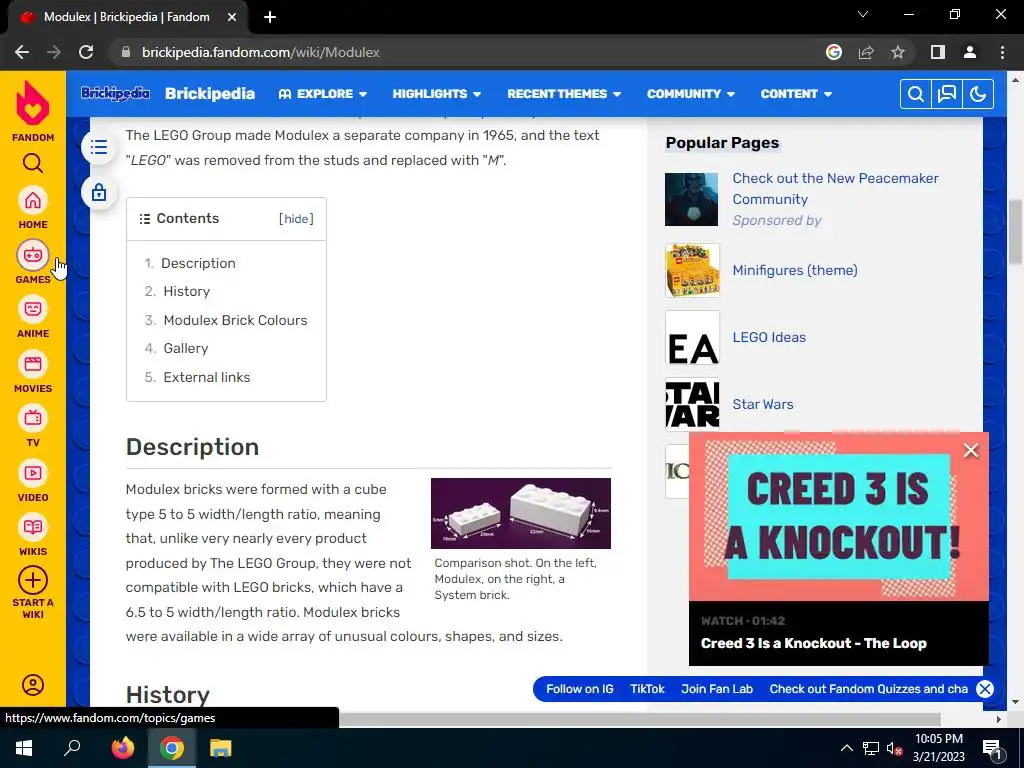Open Chrome profile icon
This screenshot has height=768, width=1024.
point(970,52)
